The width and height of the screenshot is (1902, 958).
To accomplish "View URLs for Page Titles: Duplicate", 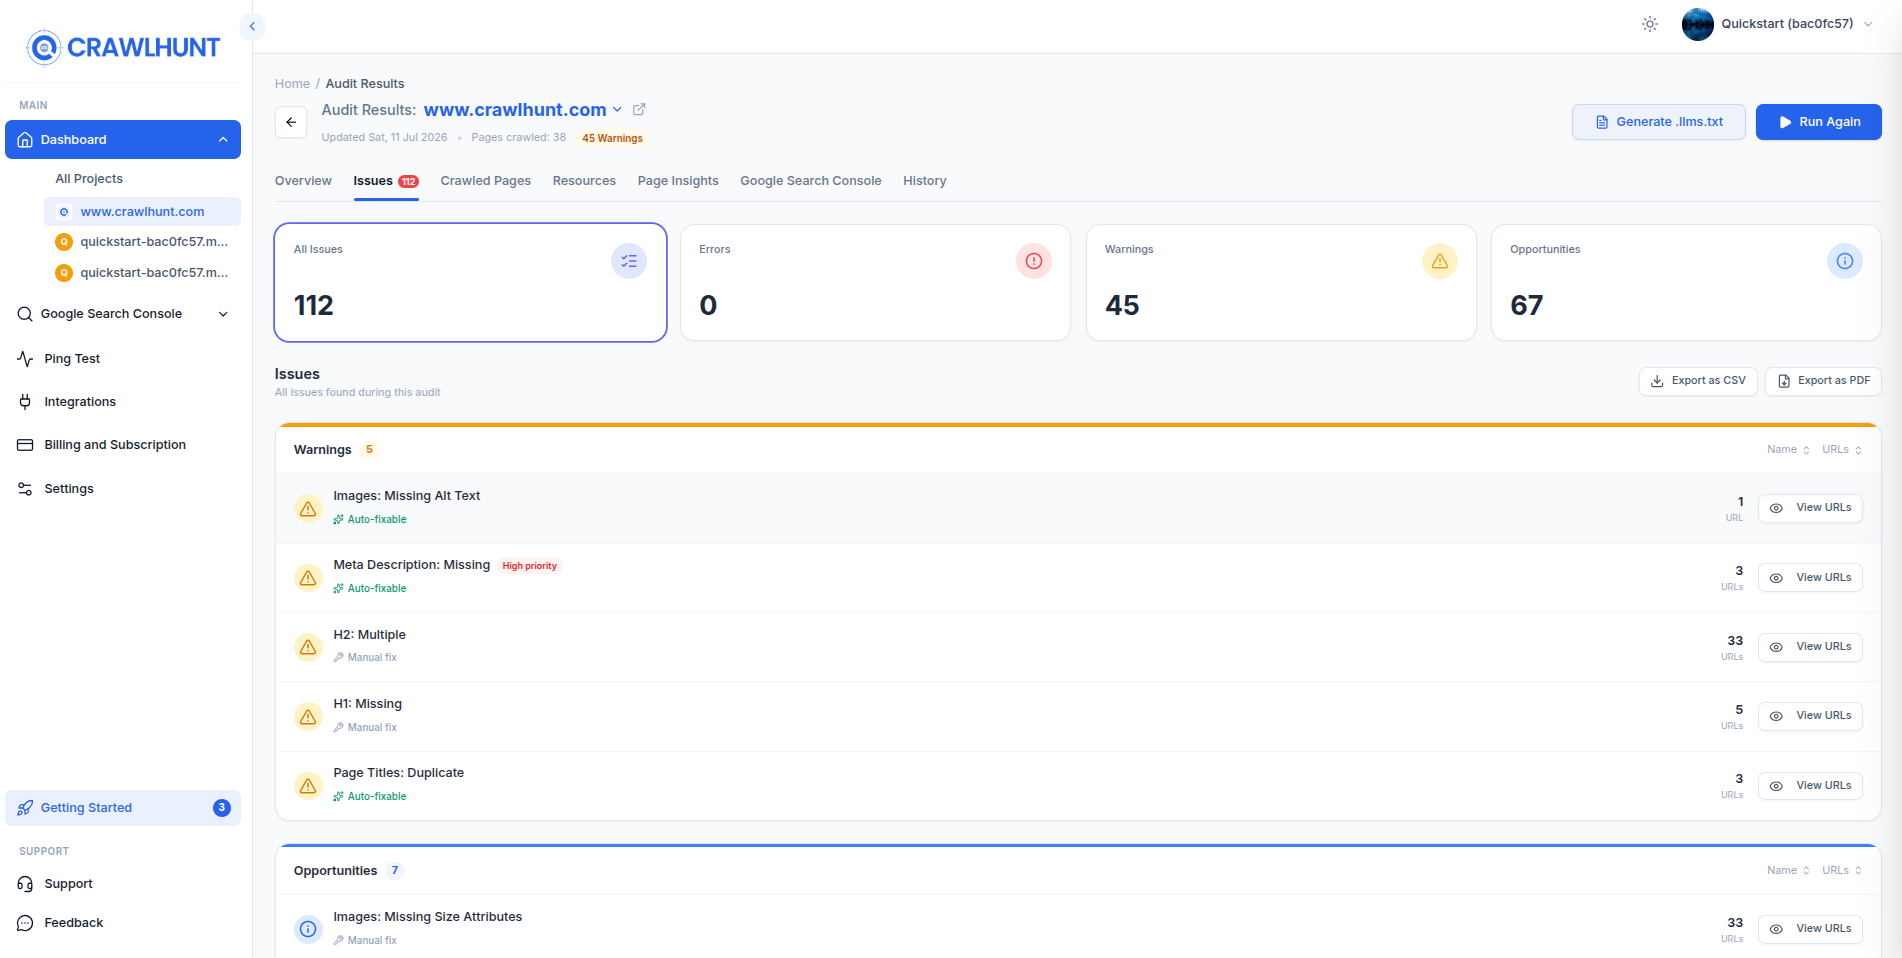I will tap(1810, 786).
